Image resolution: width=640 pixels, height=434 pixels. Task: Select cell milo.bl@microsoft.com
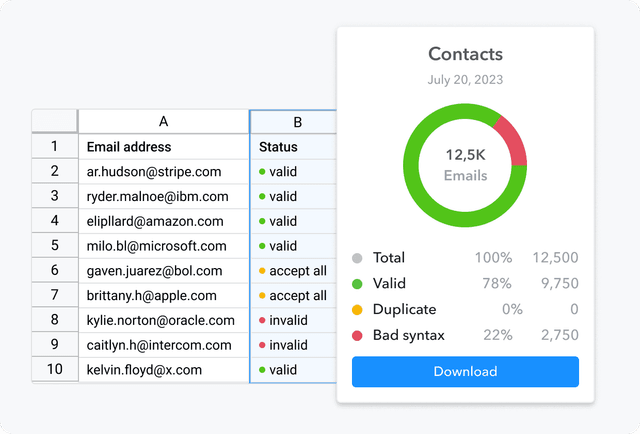coord(164,246)
